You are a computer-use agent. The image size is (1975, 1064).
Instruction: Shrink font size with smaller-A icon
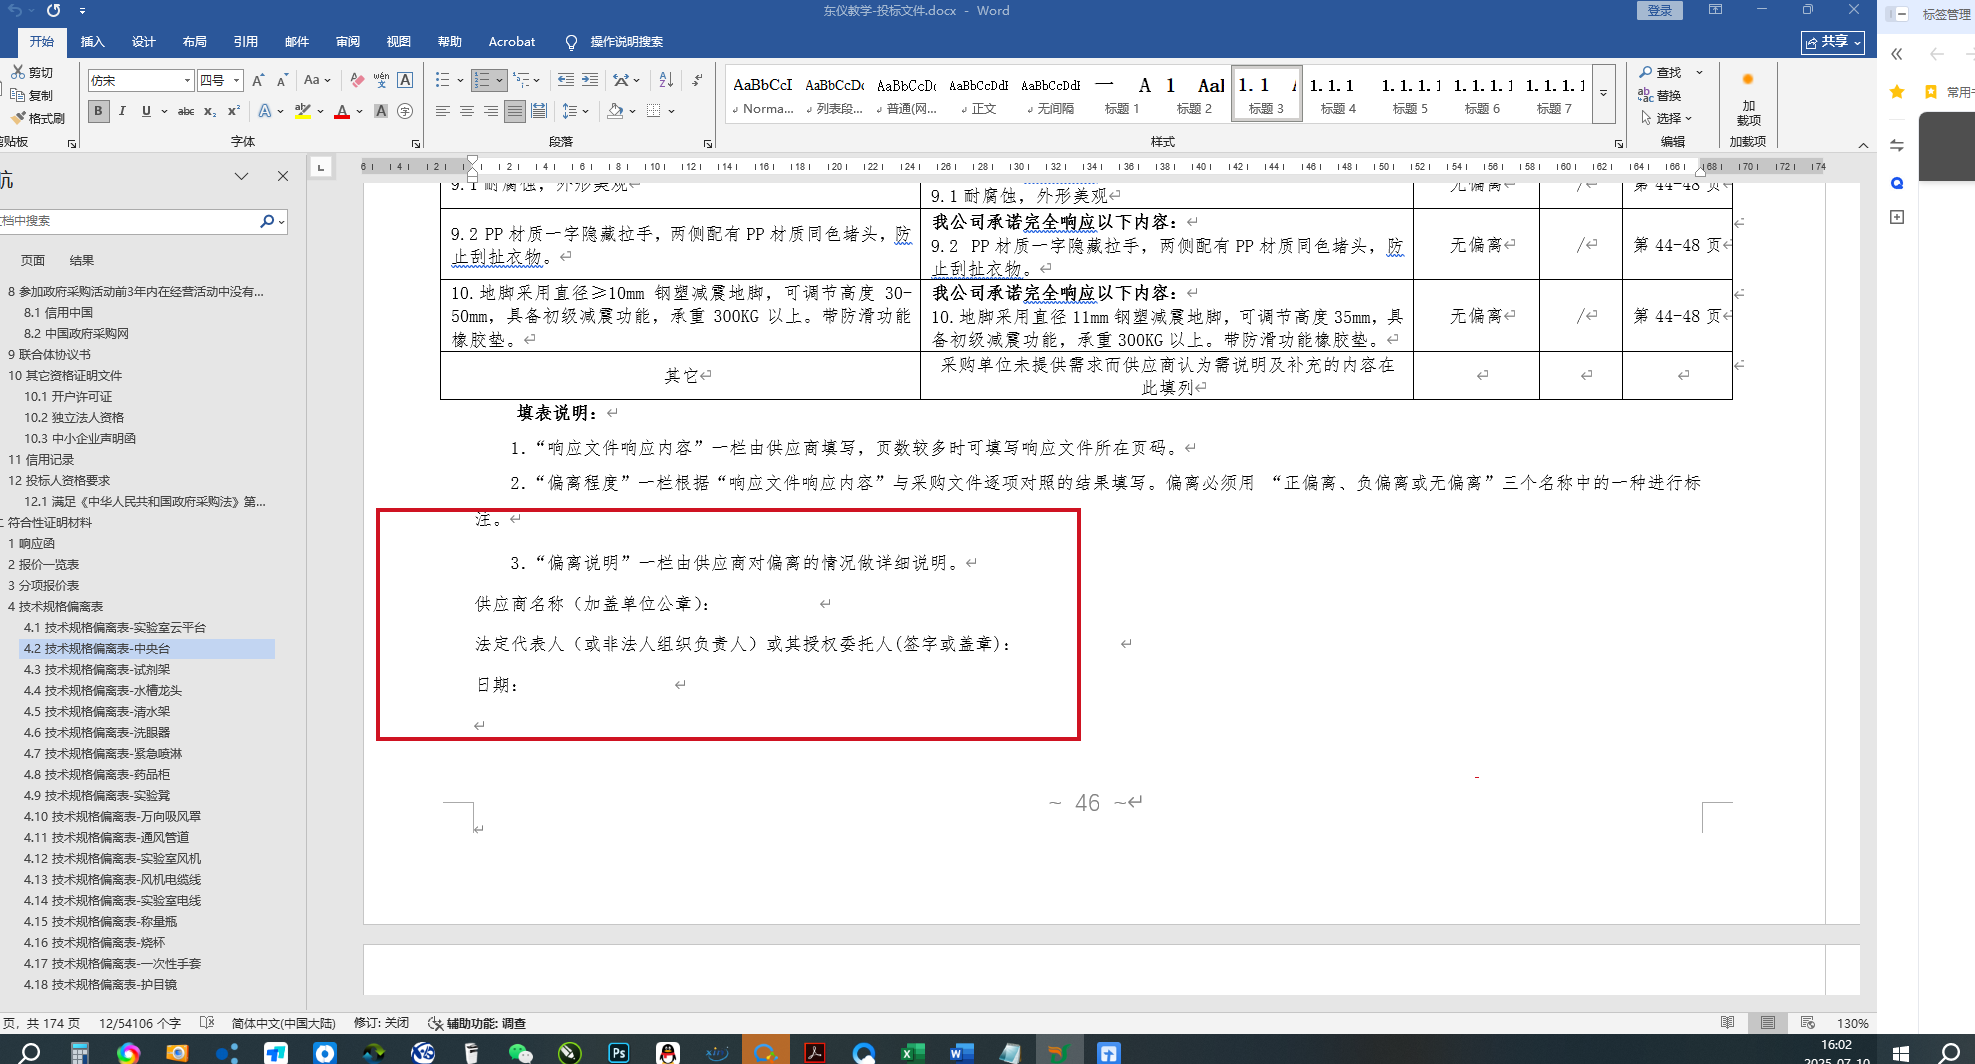282,80
